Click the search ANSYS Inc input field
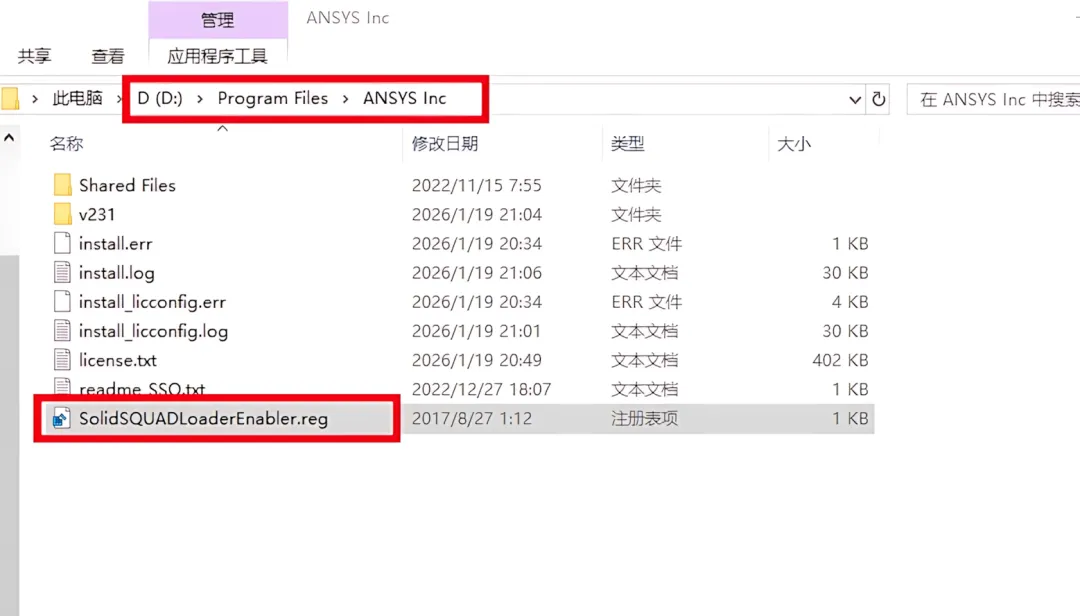The image size is (1080, 616). pos(993,99)
